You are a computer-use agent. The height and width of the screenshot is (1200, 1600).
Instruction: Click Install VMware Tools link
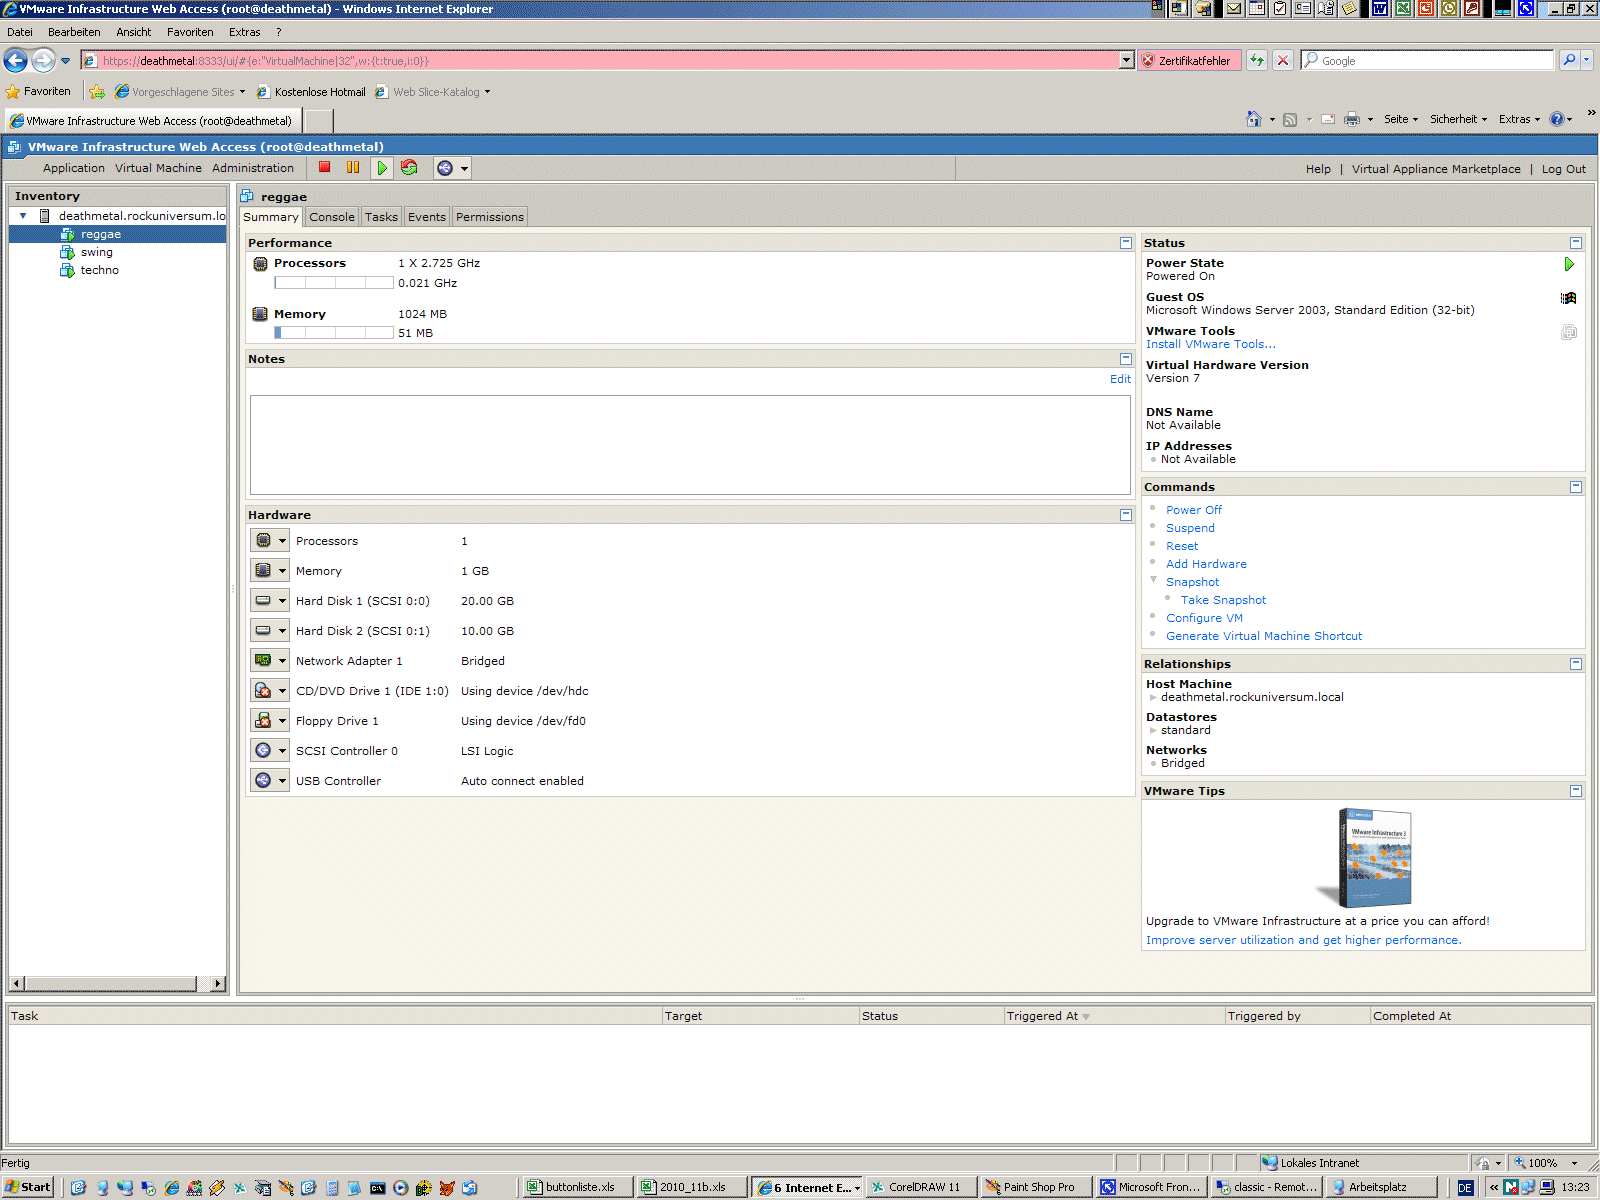pyautogui.click(x=1210, y=344)
